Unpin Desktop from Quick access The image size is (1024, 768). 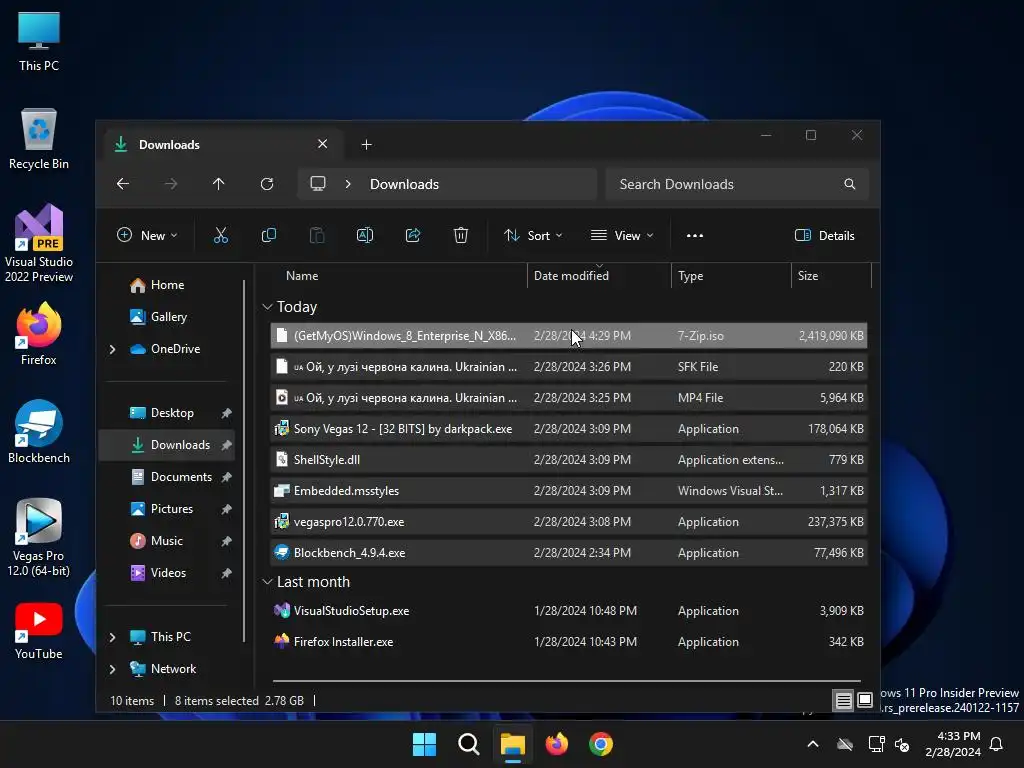click(226, 413)
